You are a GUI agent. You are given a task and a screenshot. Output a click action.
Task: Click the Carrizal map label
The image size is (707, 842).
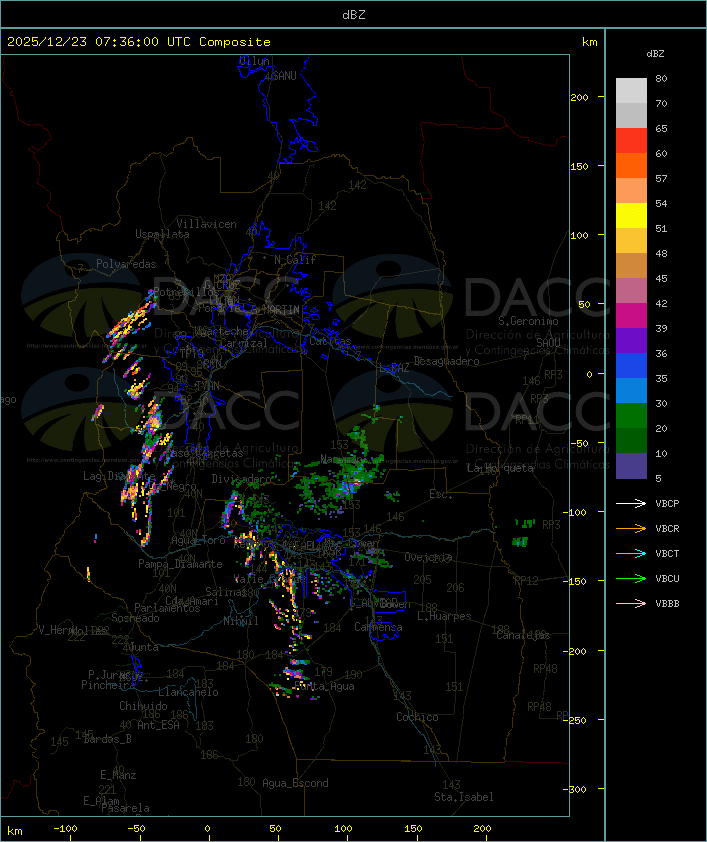tap(243, 343)
